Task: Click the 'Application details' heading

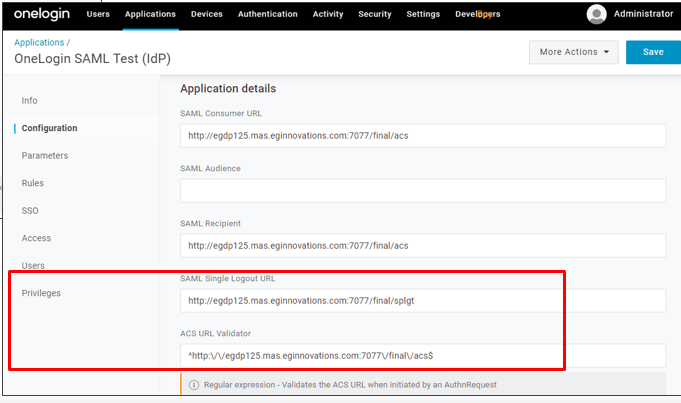Action: click(x=228, y=89)
